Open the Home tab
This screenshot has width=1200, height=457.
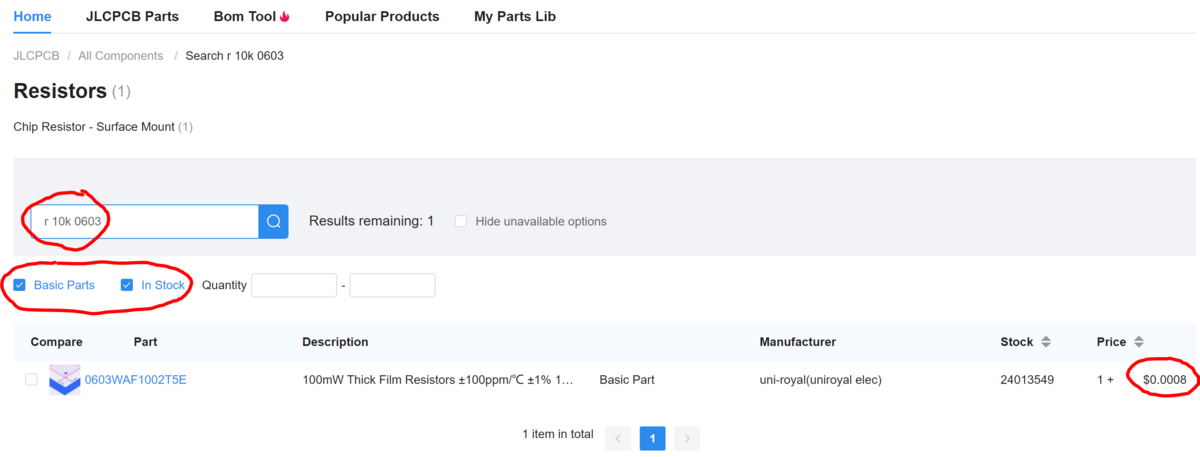[x=32, y=16]
